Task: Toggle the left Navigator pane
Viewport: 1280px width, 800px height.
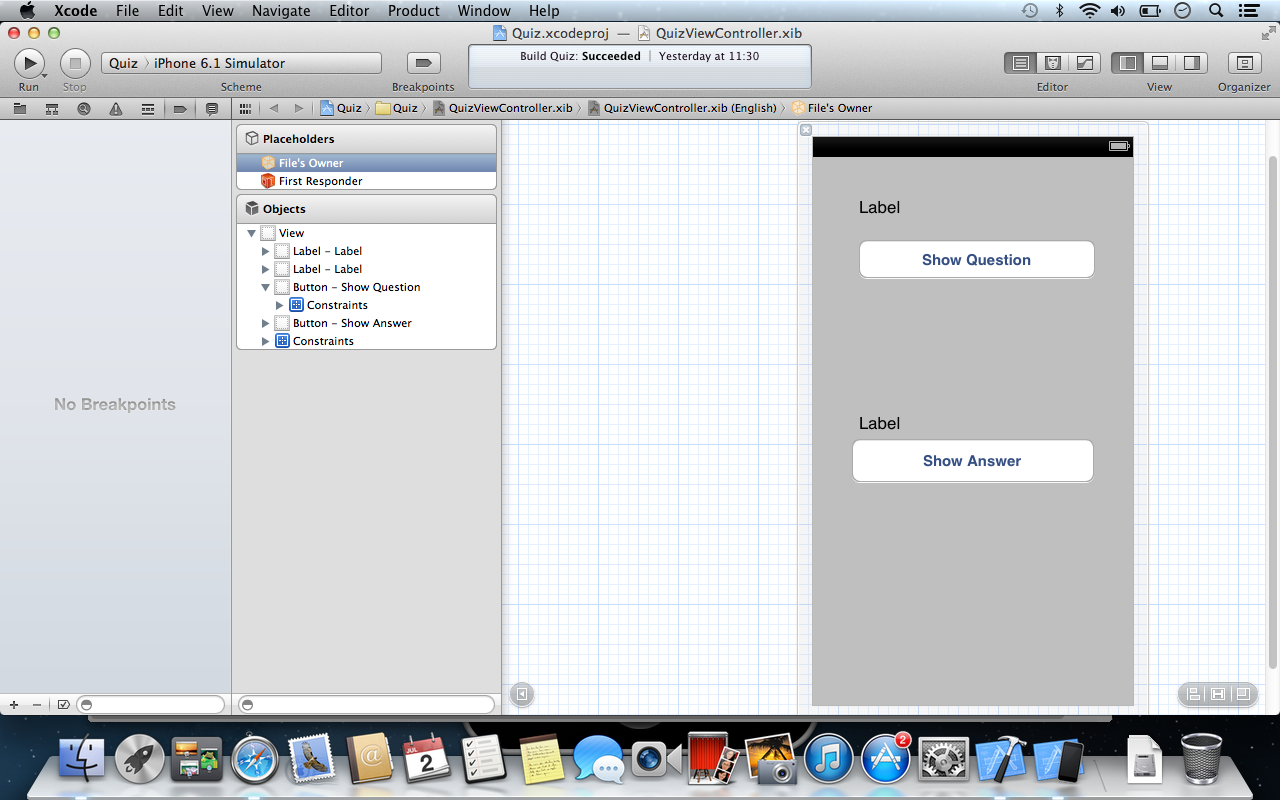Action: 1128,63
